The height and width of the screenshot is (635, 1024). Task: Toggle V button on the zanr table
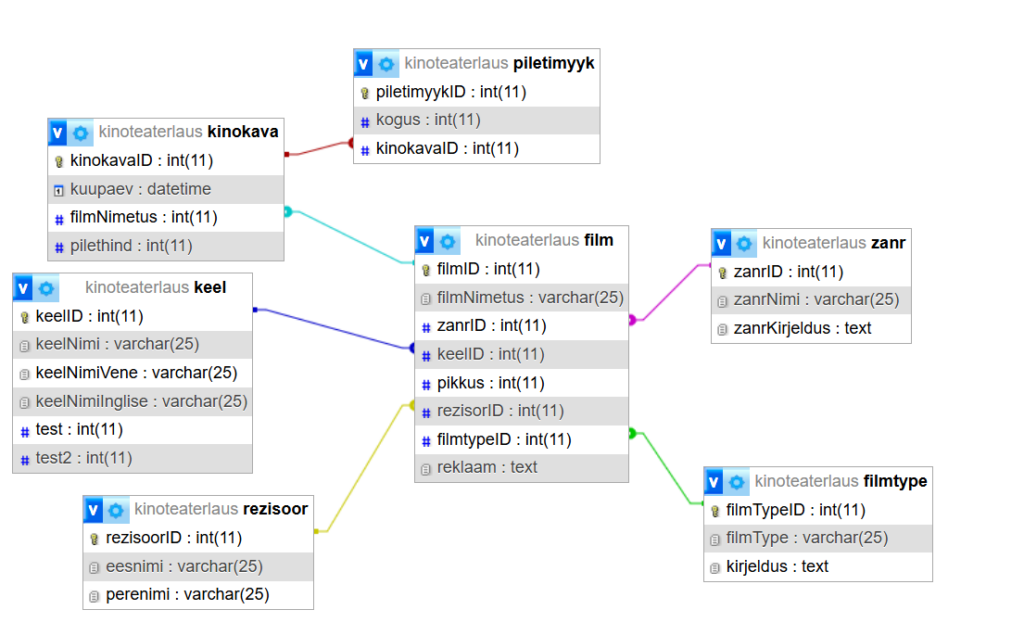pyautogui.click(x=722, y=243)
